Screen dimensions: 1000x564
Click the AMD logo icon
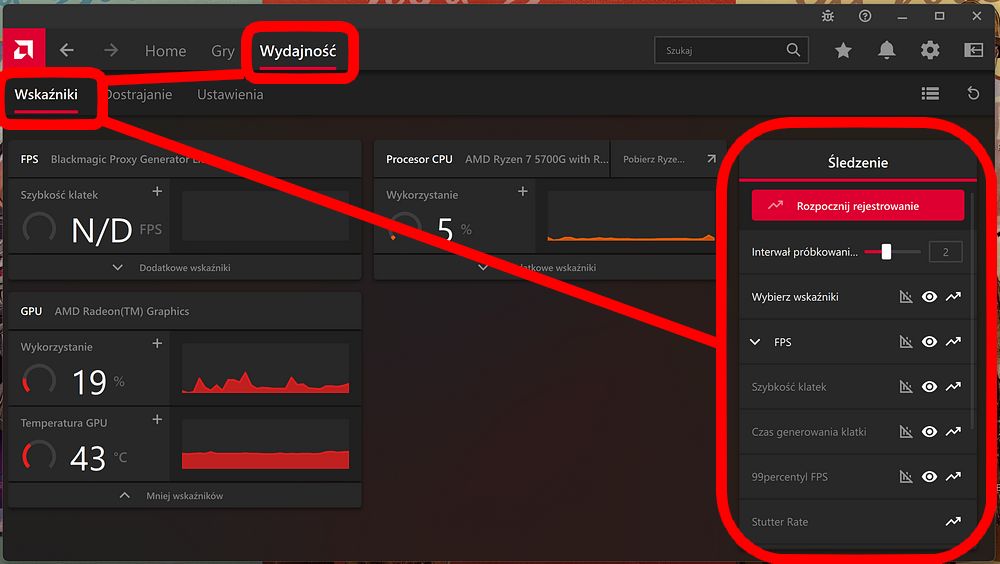pos(24,50)
